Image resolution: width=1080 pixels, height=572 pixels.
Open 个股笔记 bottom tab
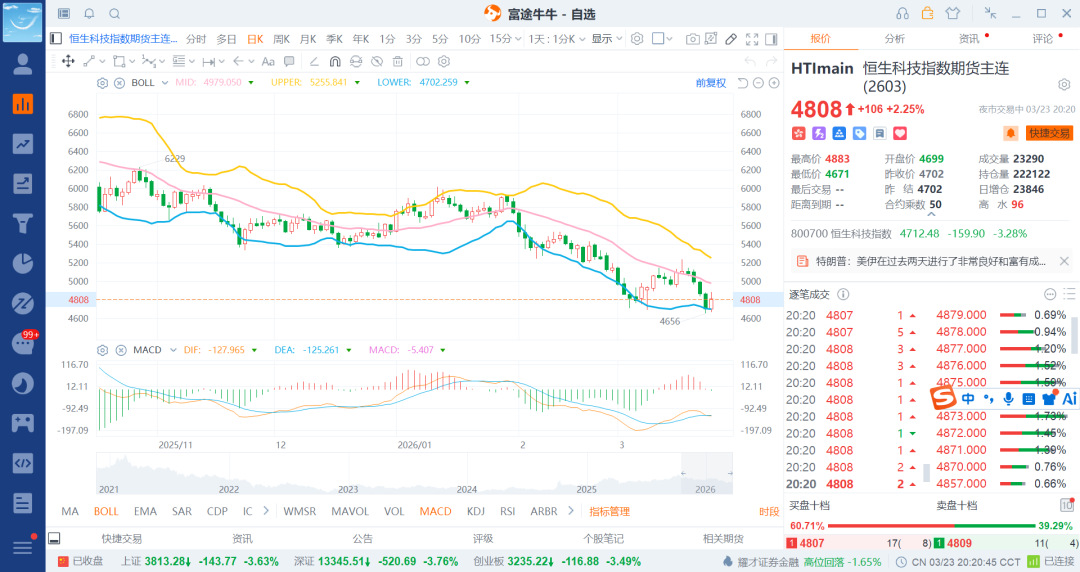point(603,539)
